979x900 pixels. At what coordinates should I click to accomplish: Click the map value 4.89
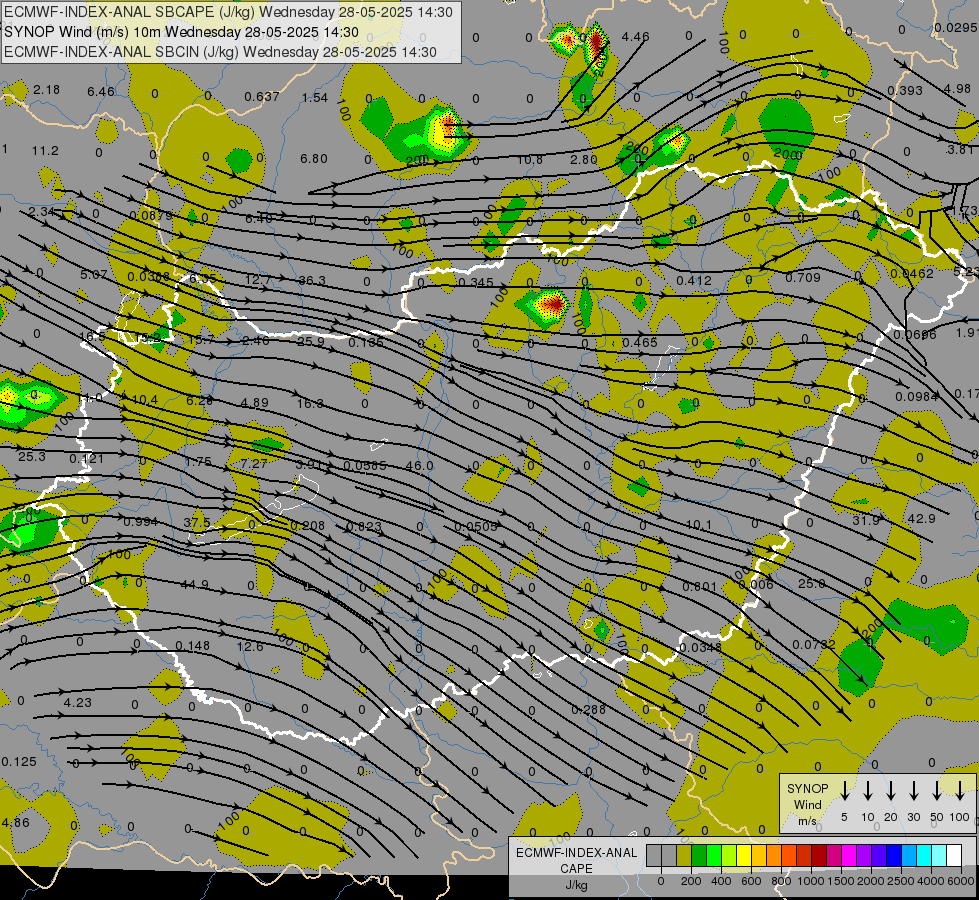coord(255,403)
